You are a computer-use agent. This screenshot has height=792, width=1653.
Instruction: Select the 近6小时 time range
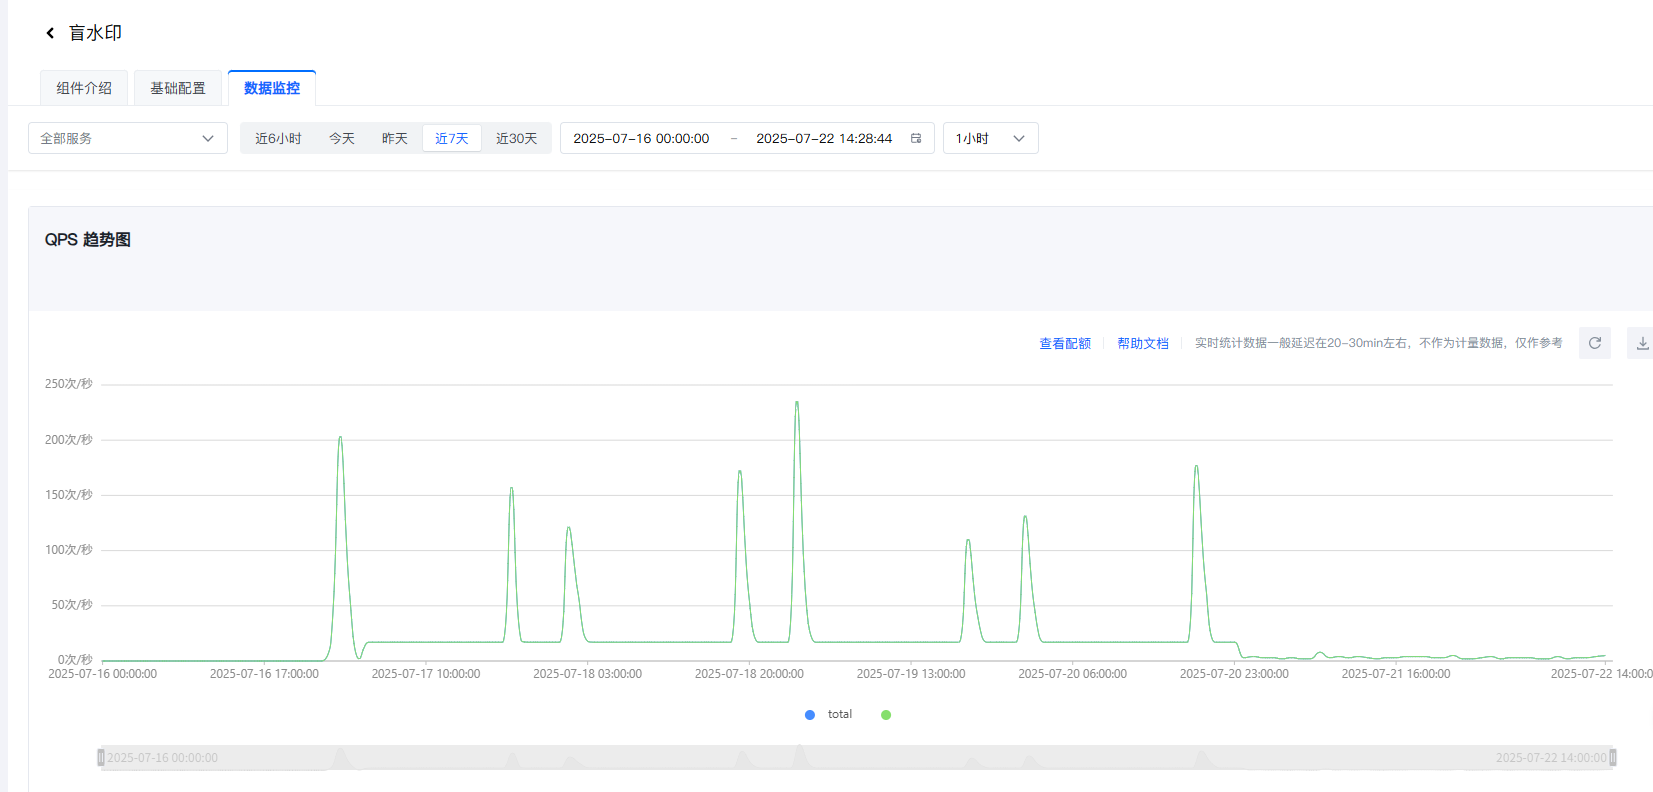click(278, 138)
